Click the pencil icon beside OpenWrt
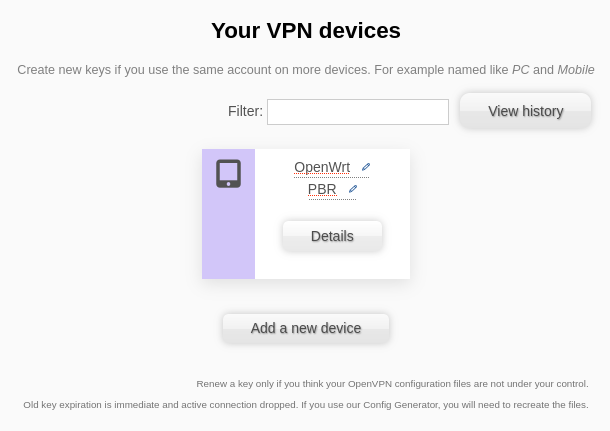610x431 pixels. coord(366,167)
